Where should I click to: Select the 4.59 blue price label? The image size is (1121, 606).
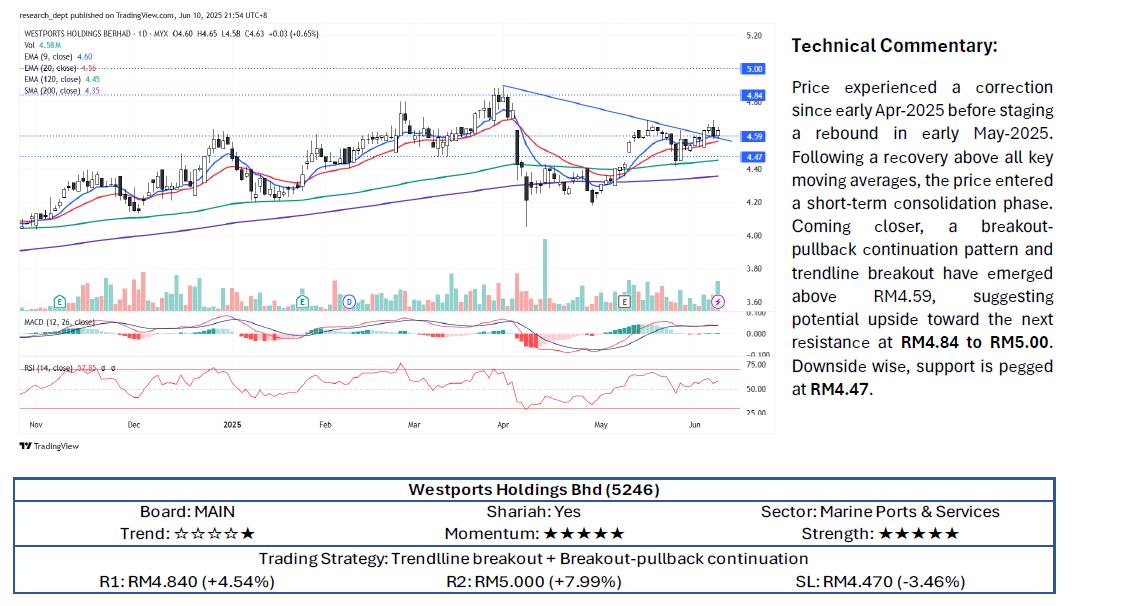click(x=754, y=136)
